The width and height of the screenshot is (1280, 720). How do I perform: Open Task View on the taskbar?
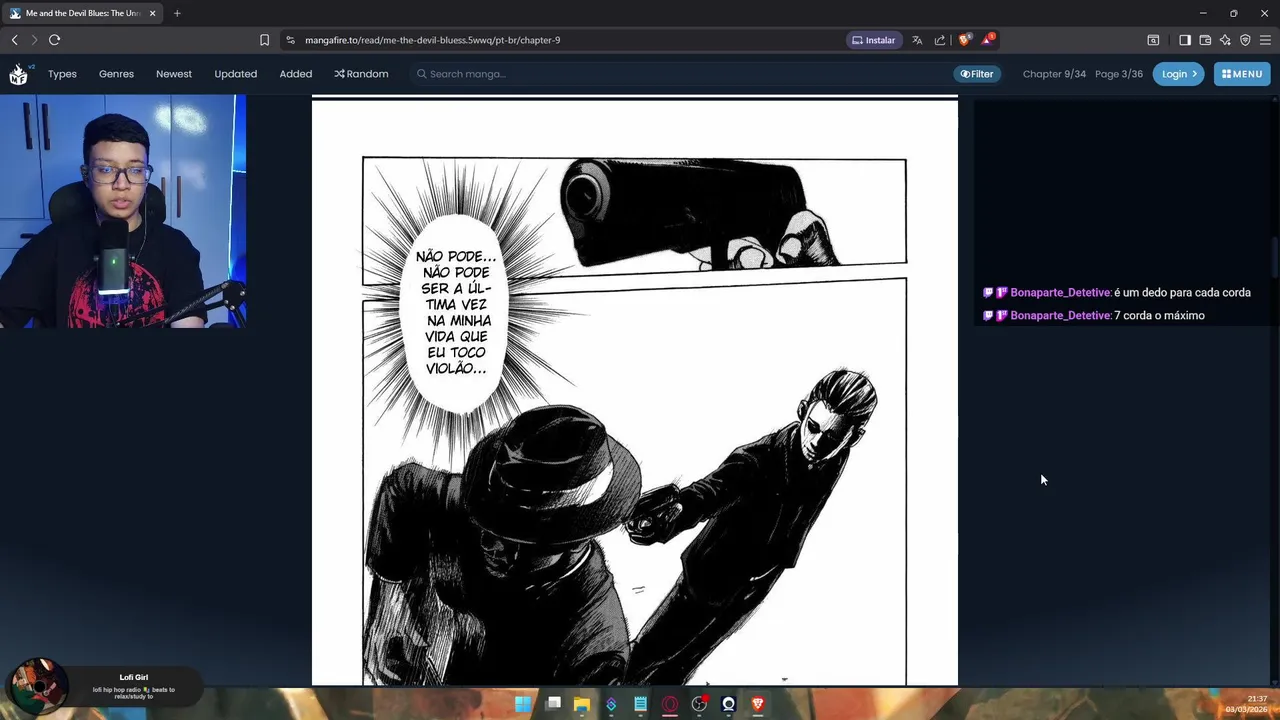pyautogui.click(x=553, y=704)
